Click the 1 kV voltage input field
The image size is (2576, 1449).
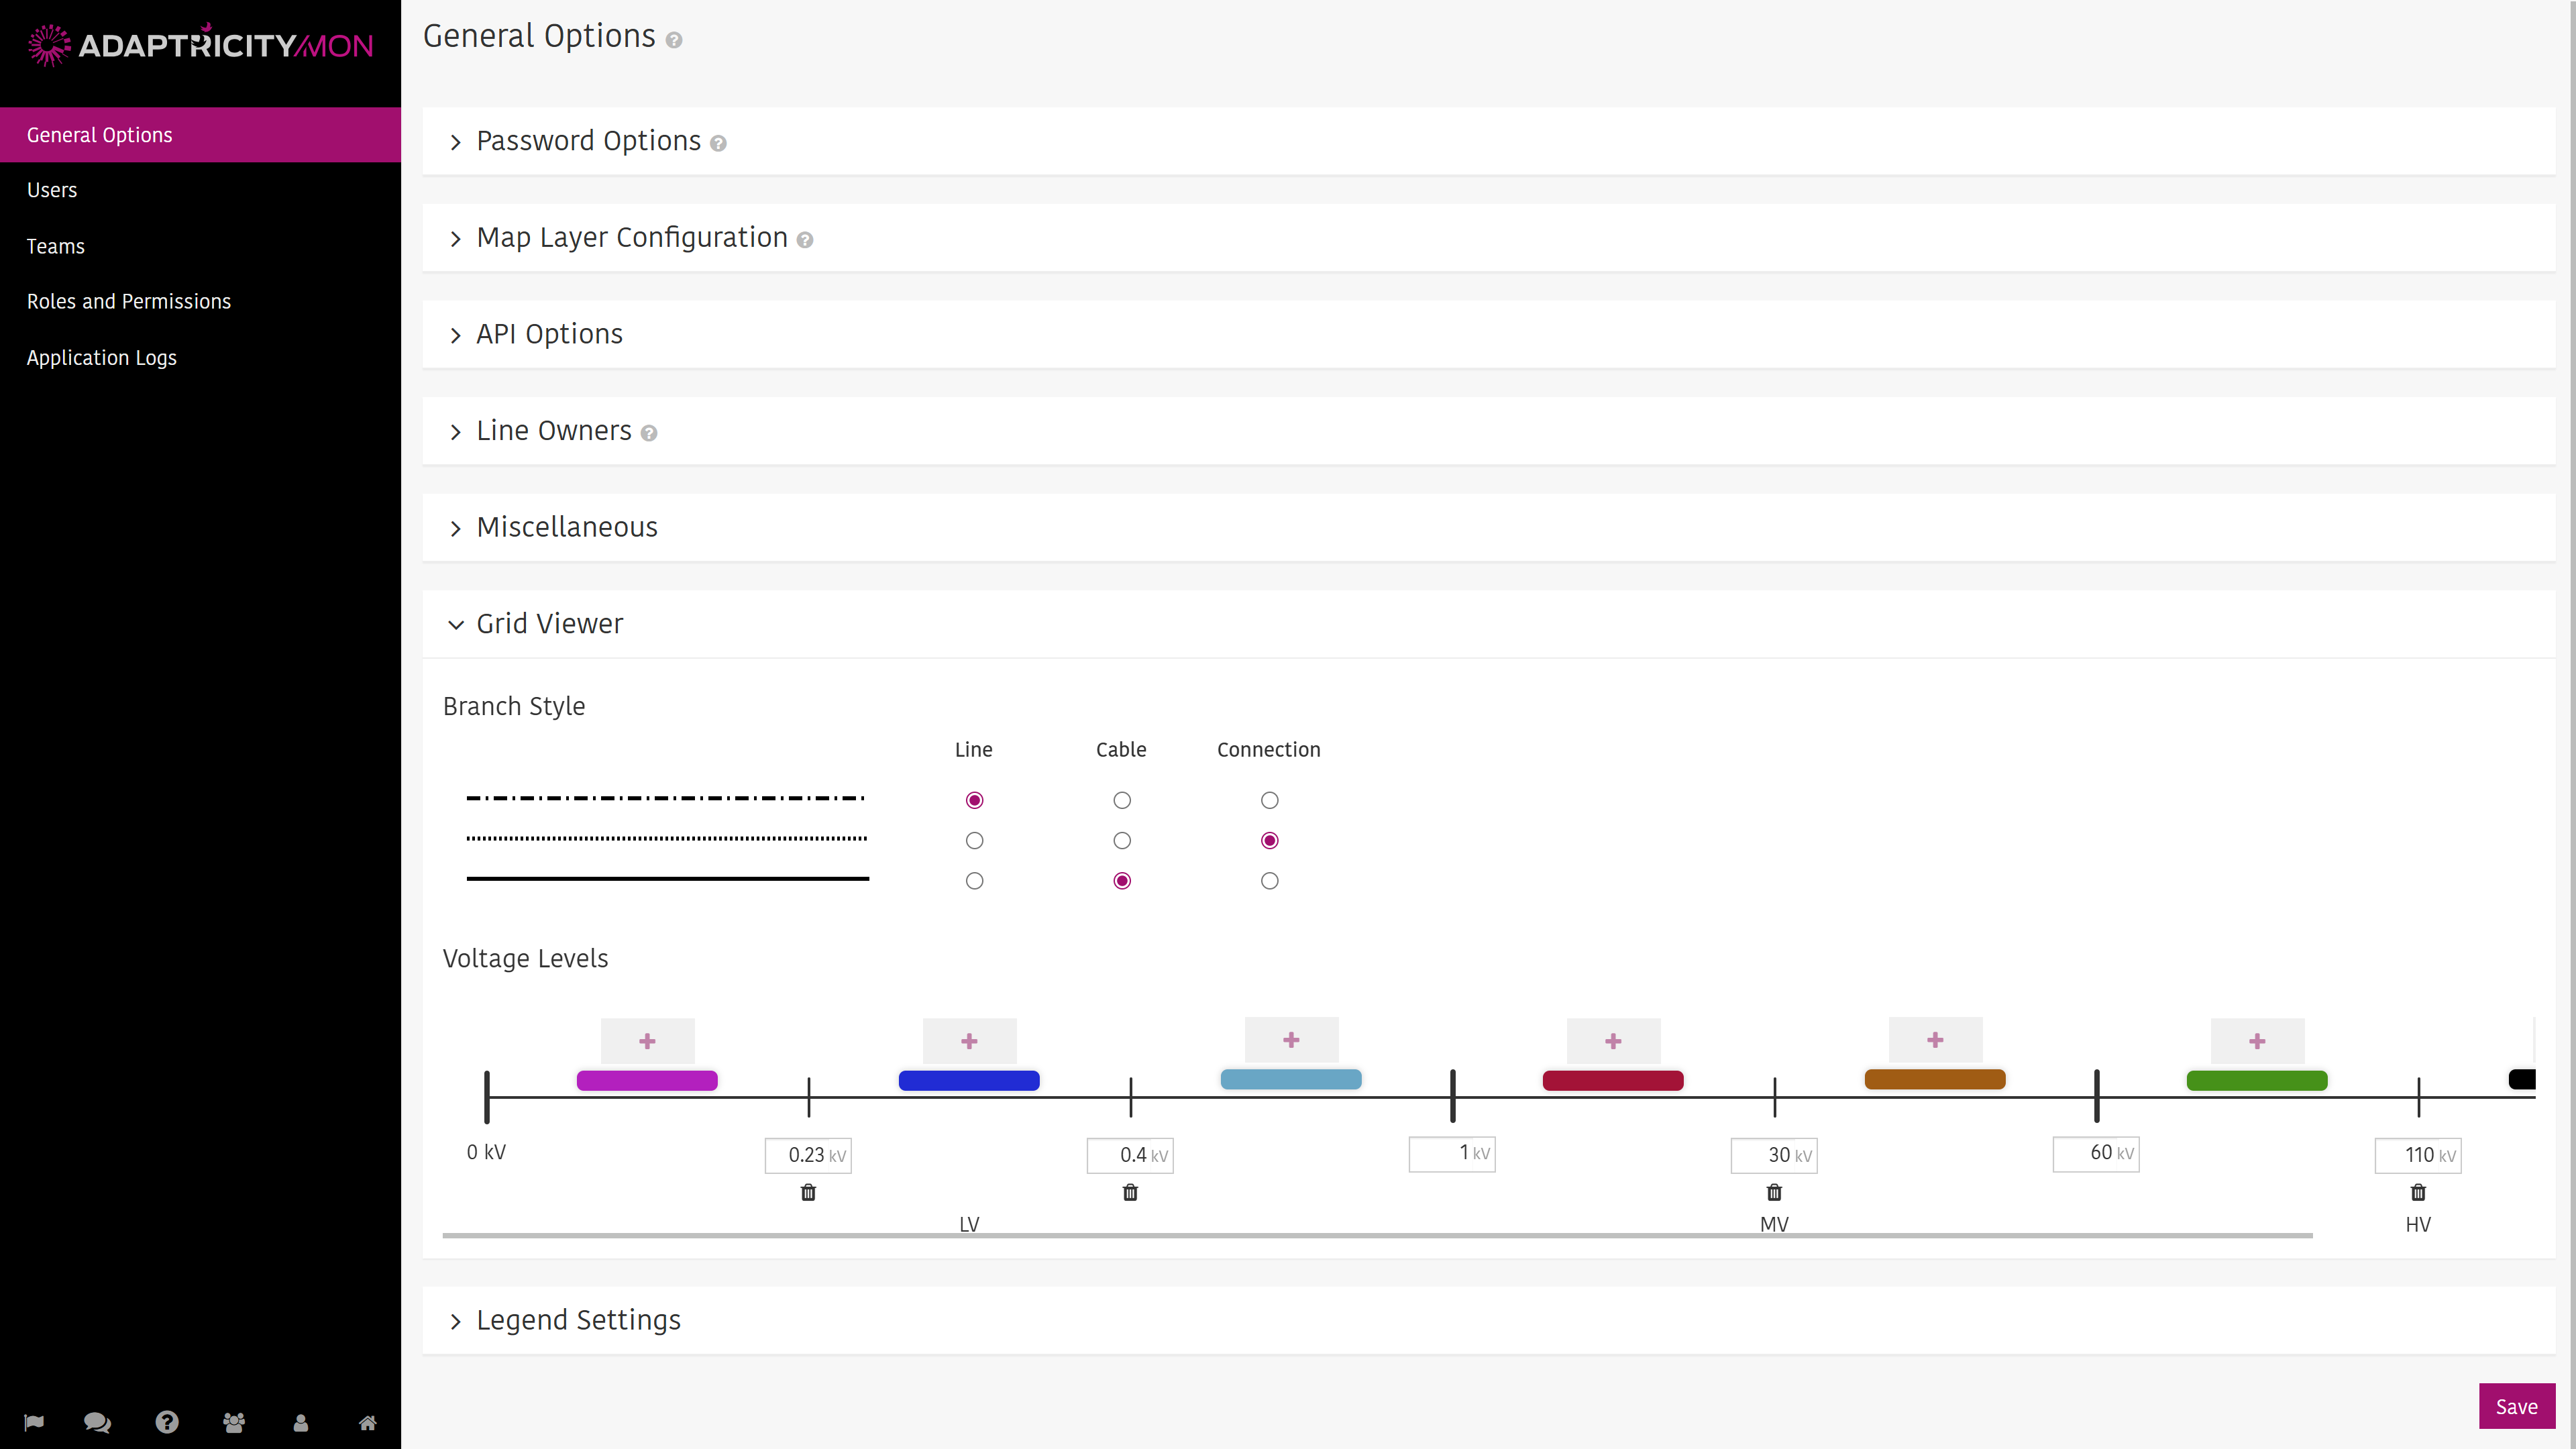click(x=1452, y=1153)
